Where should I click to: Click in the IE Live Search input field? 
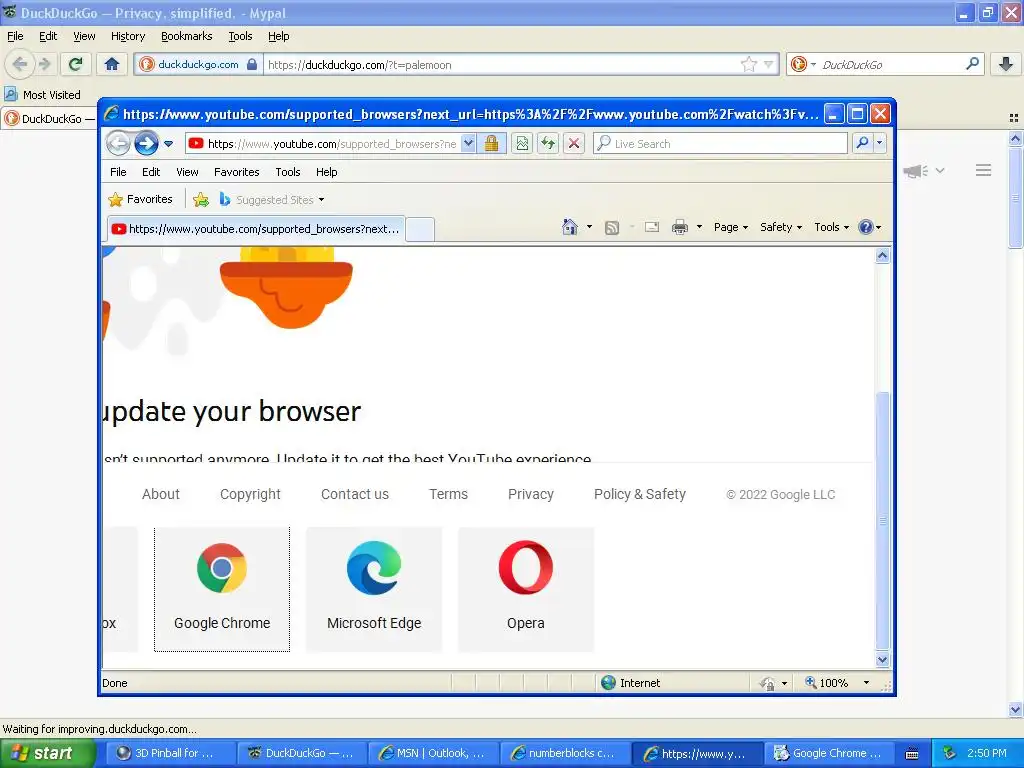(x=721, y=143)
